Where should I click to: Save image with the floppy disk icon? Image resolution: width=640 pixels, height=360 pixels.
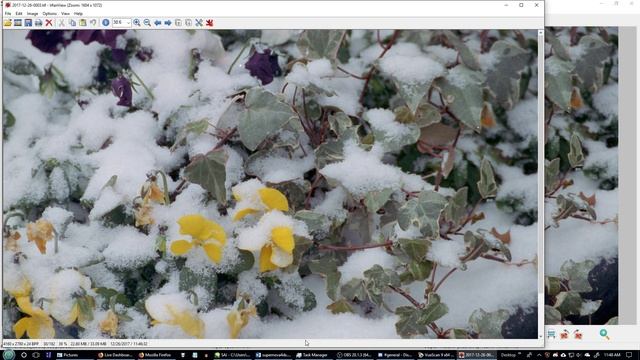(x=28, y=23)
